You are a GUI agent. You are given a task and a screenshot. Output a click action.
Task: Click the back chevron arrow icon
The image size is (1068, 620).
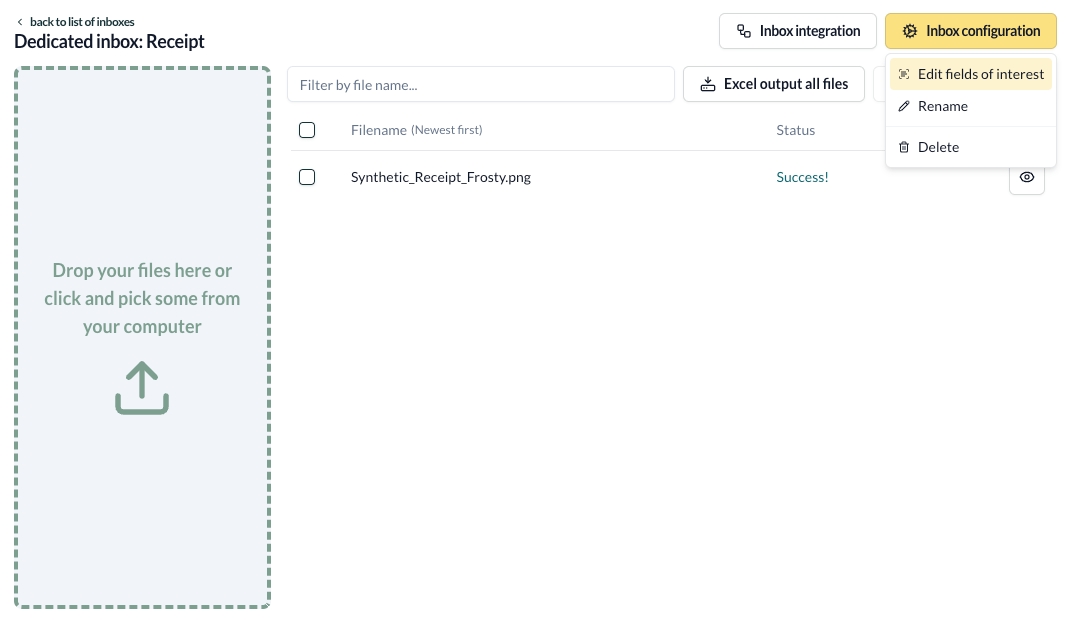pyautogui.click(x=20, y=22)
